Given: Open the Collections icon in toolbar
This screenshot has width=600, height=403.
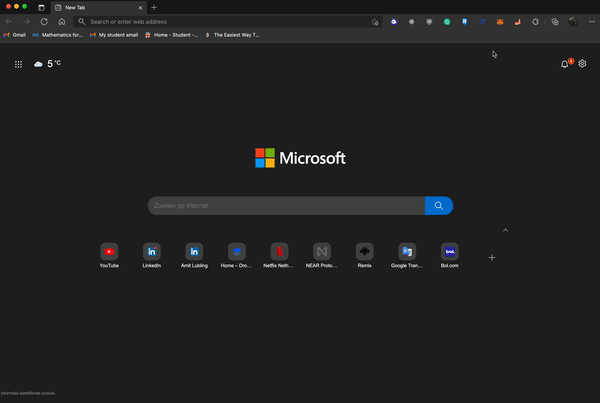Looking at the screenshot, I should click(555, 22).
